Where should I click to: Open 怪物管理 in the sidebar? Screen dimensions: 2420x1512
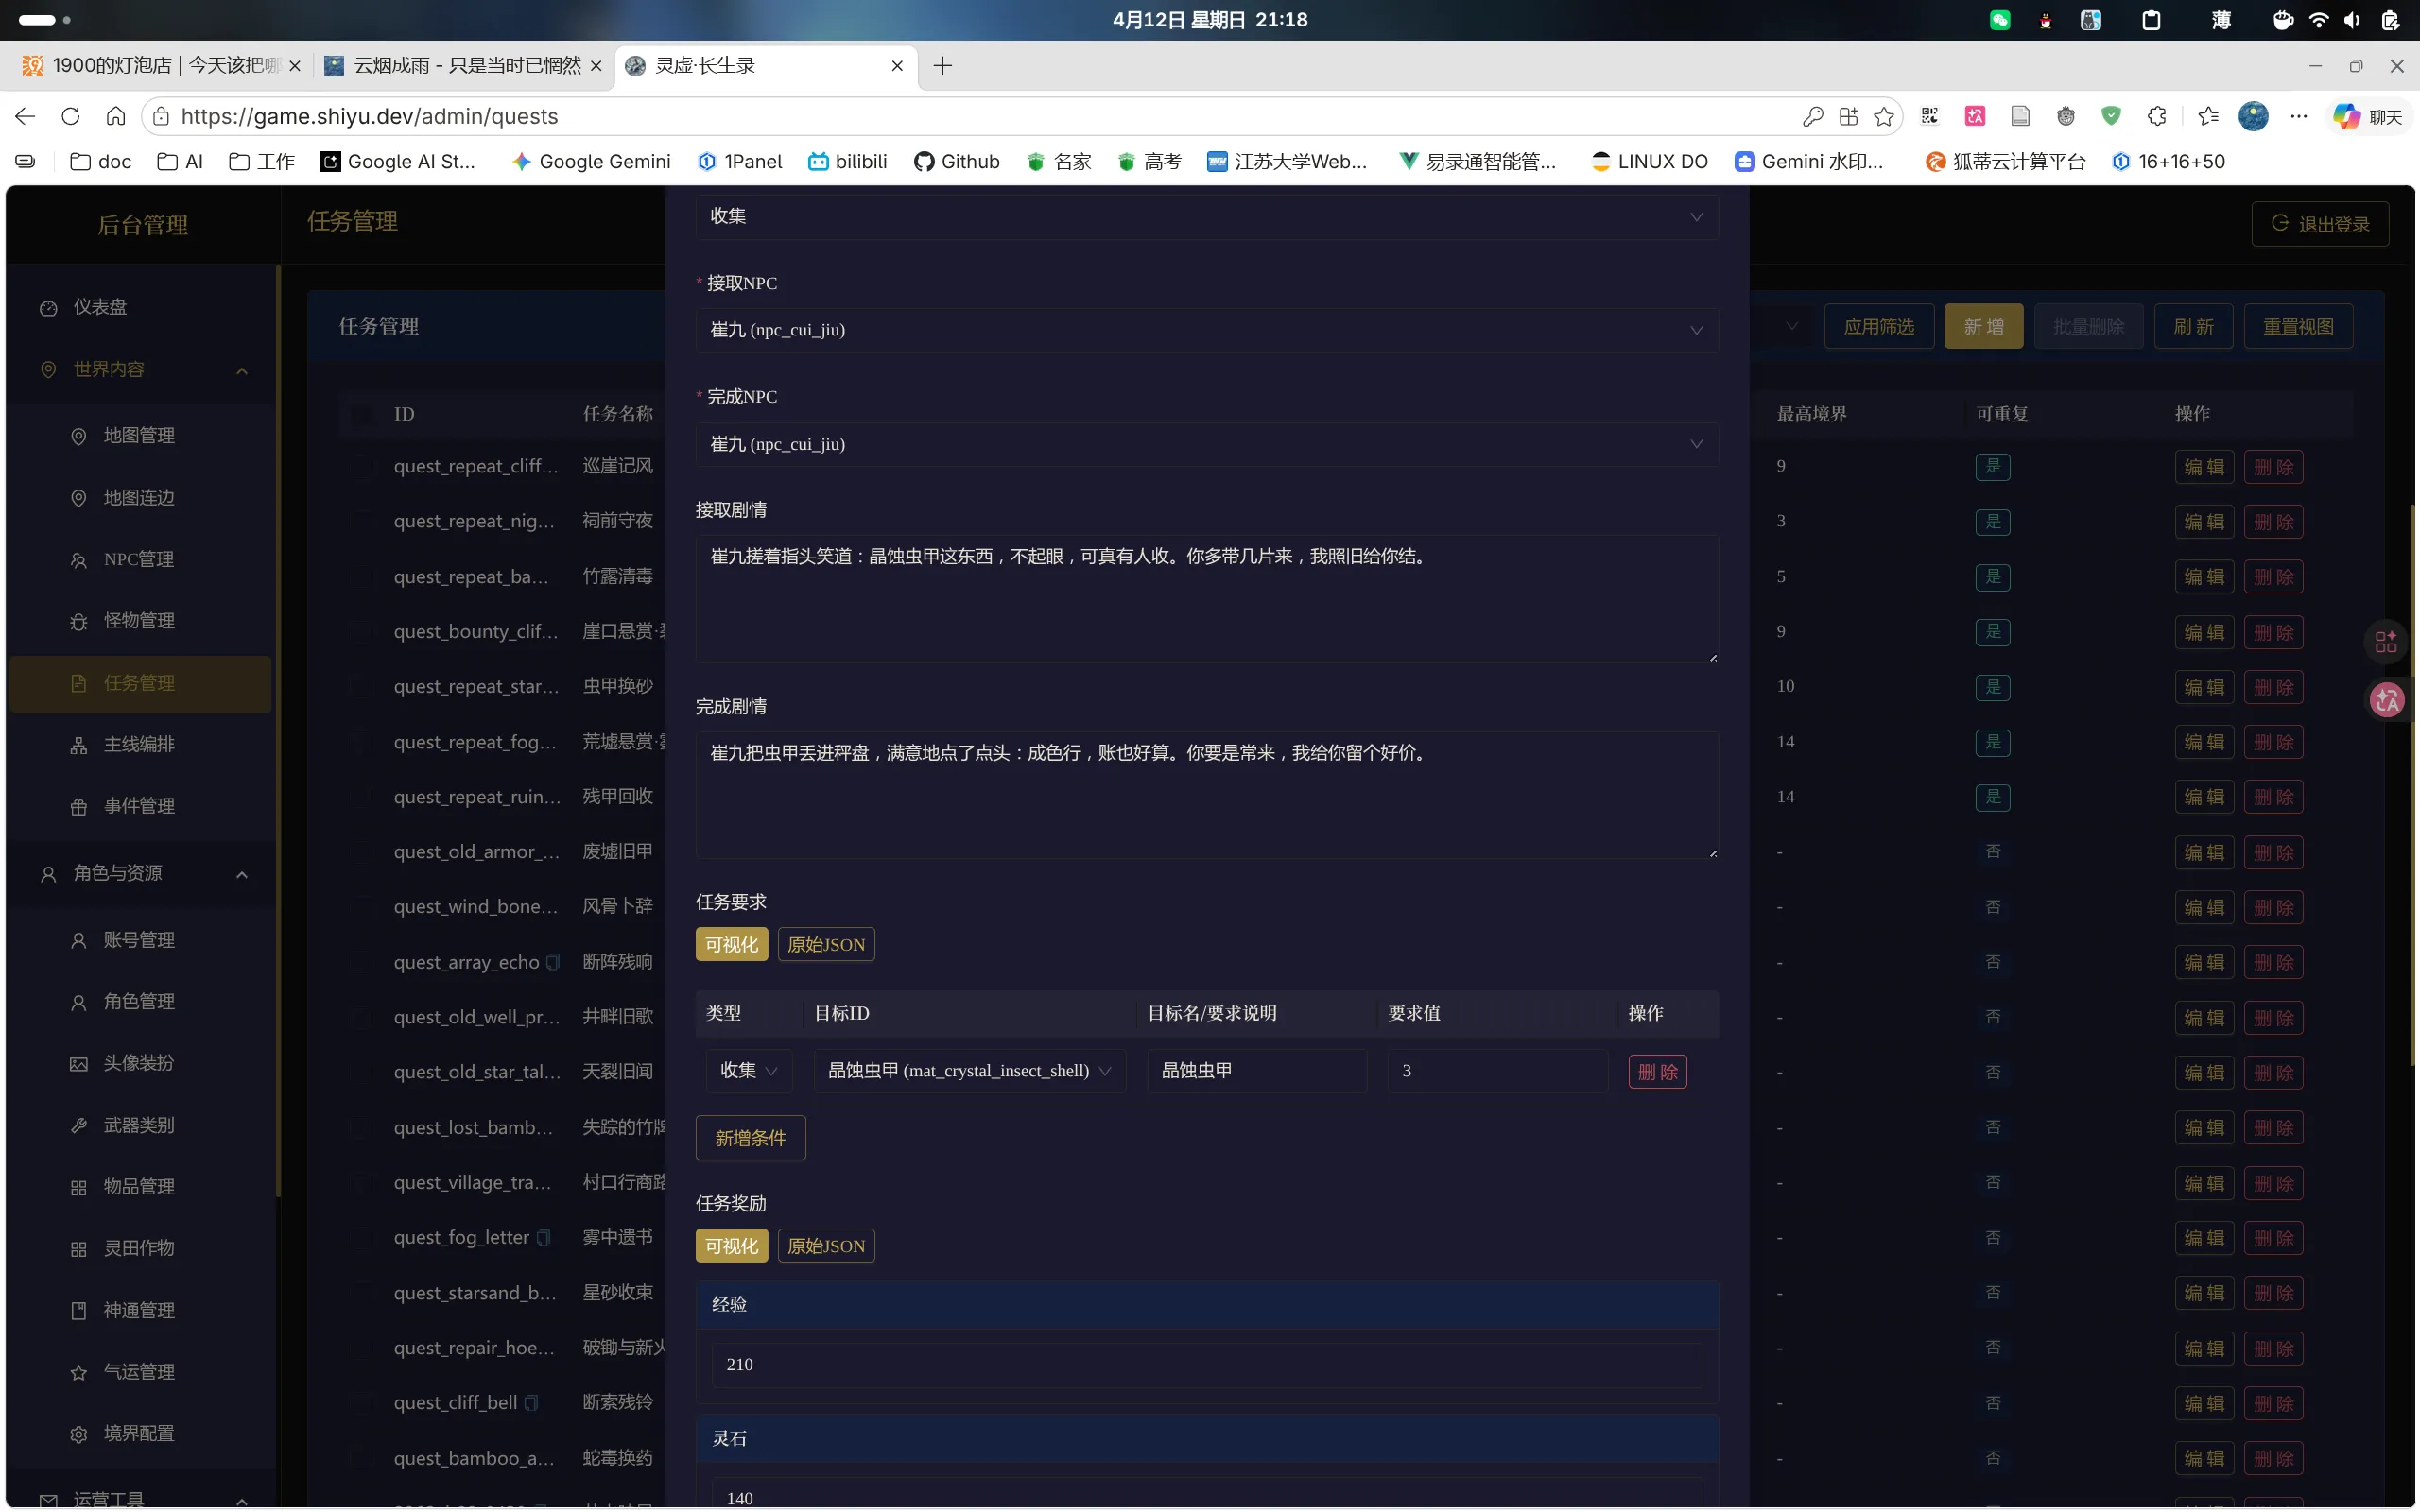(x=139, y=621)
